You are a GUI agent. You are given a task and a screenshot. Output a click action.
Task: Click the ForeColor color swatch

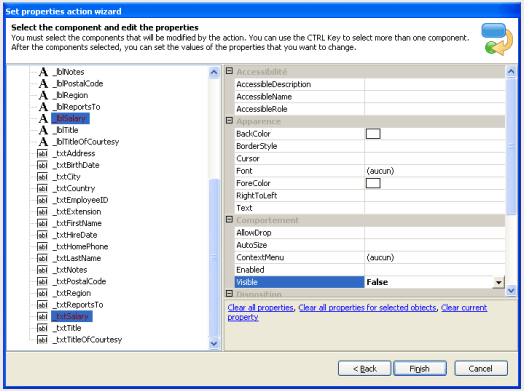pos(373,183)
